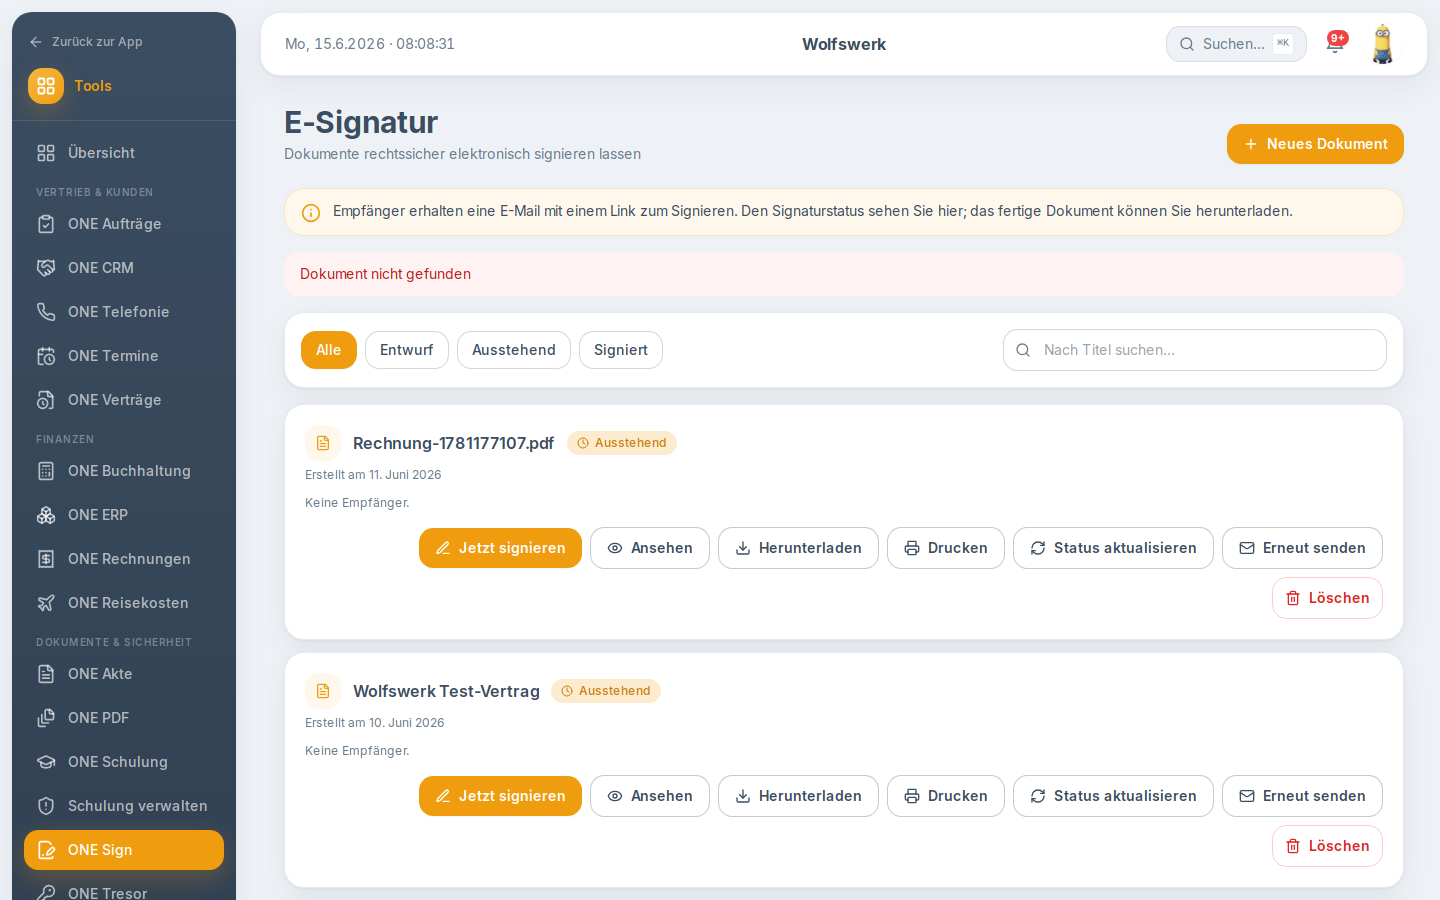Viewport: 1440px width, 900px height.
Task: Select the Entwurf filter tab
Action: (407, 350)
